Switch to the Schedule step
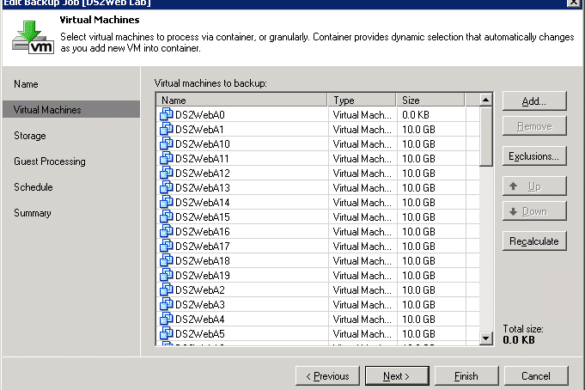The image size is (585, 390). pyautogui.click(x=33, y=187)
